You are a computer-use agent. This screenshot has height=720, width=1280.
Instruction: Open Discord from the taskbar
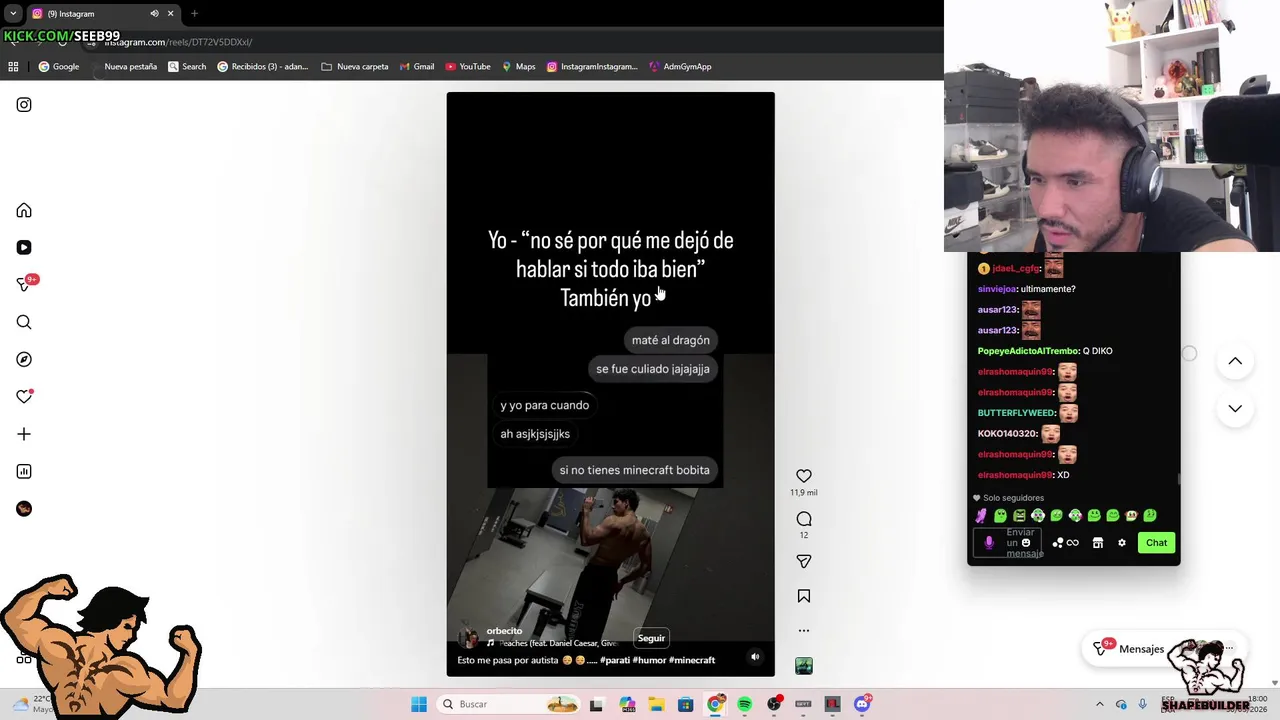pos(862,704)
